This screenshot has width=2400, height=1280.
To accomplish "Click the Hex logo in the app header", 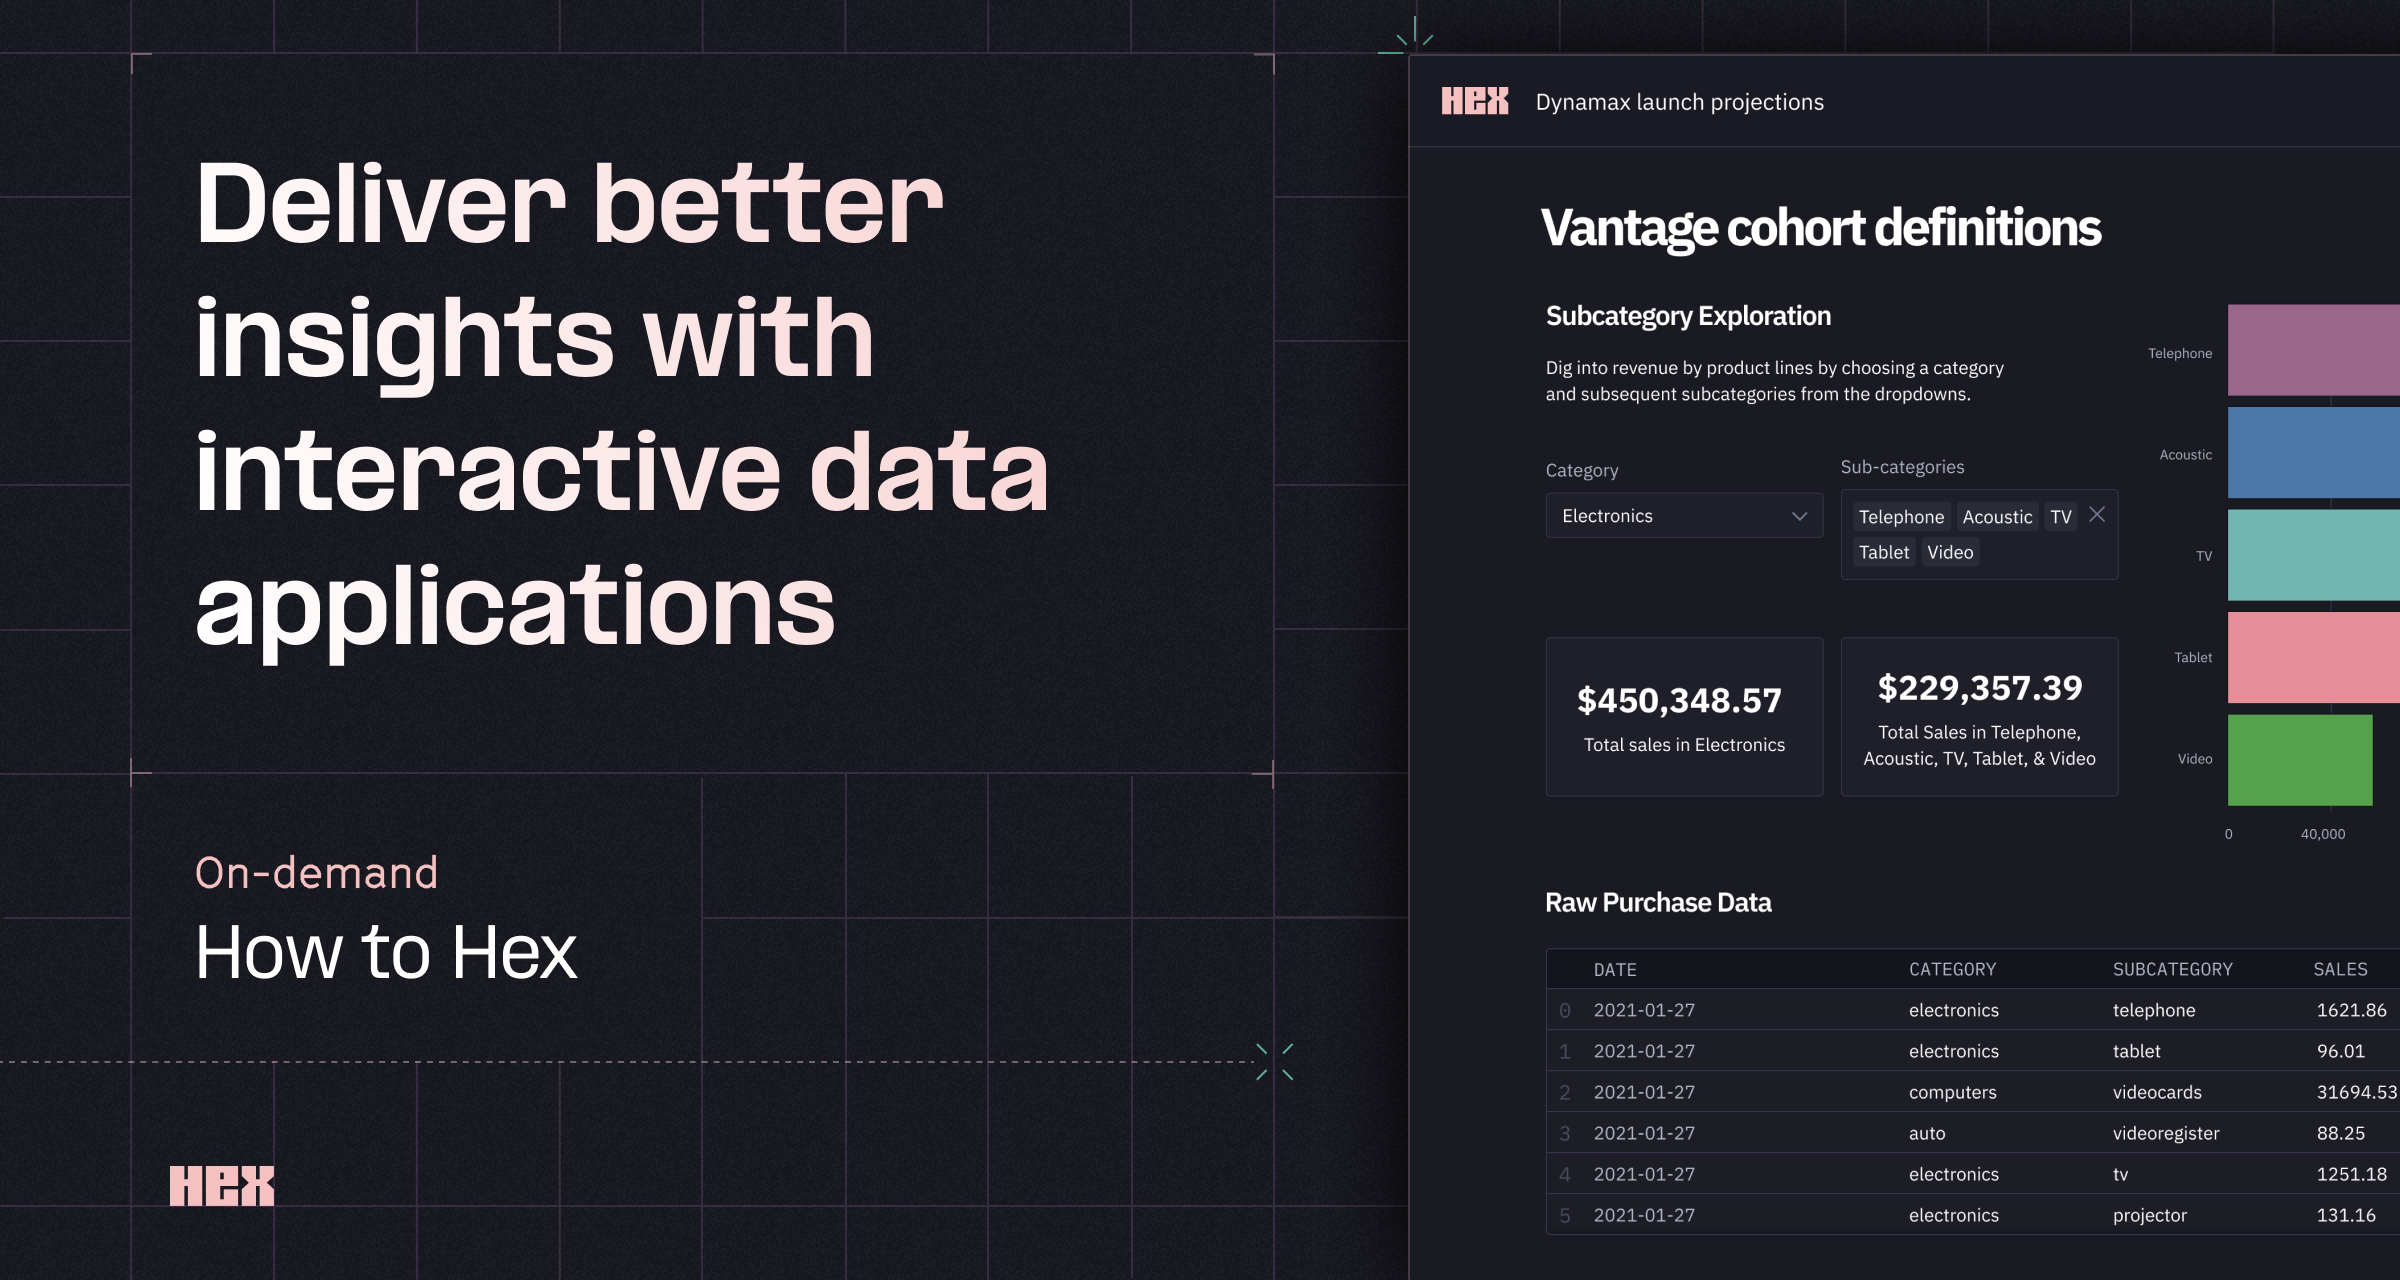I will (x=1474, y=101).
